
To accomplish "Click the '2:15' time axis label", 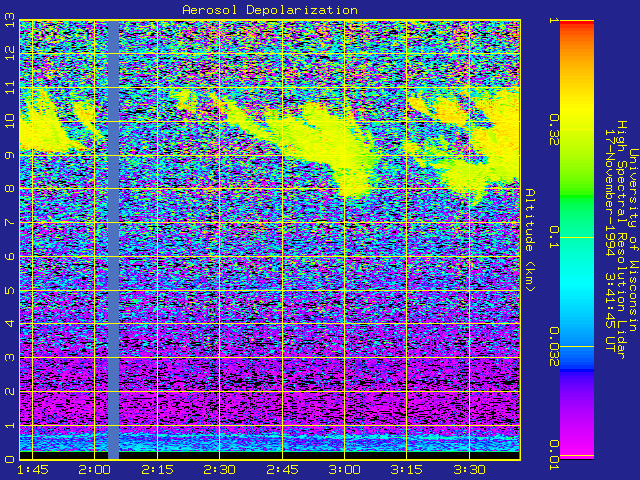I will point(157,469).
